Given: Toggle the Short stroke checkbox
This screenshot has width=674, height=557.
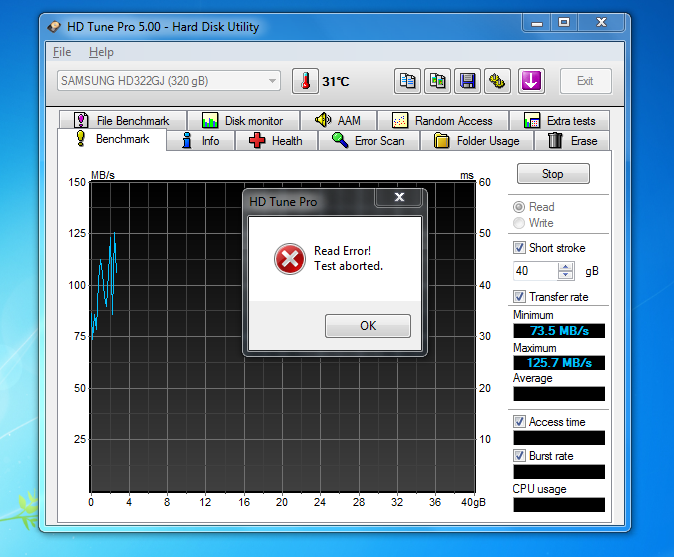Looking at the screenshot, I should [x=519, y=248].
